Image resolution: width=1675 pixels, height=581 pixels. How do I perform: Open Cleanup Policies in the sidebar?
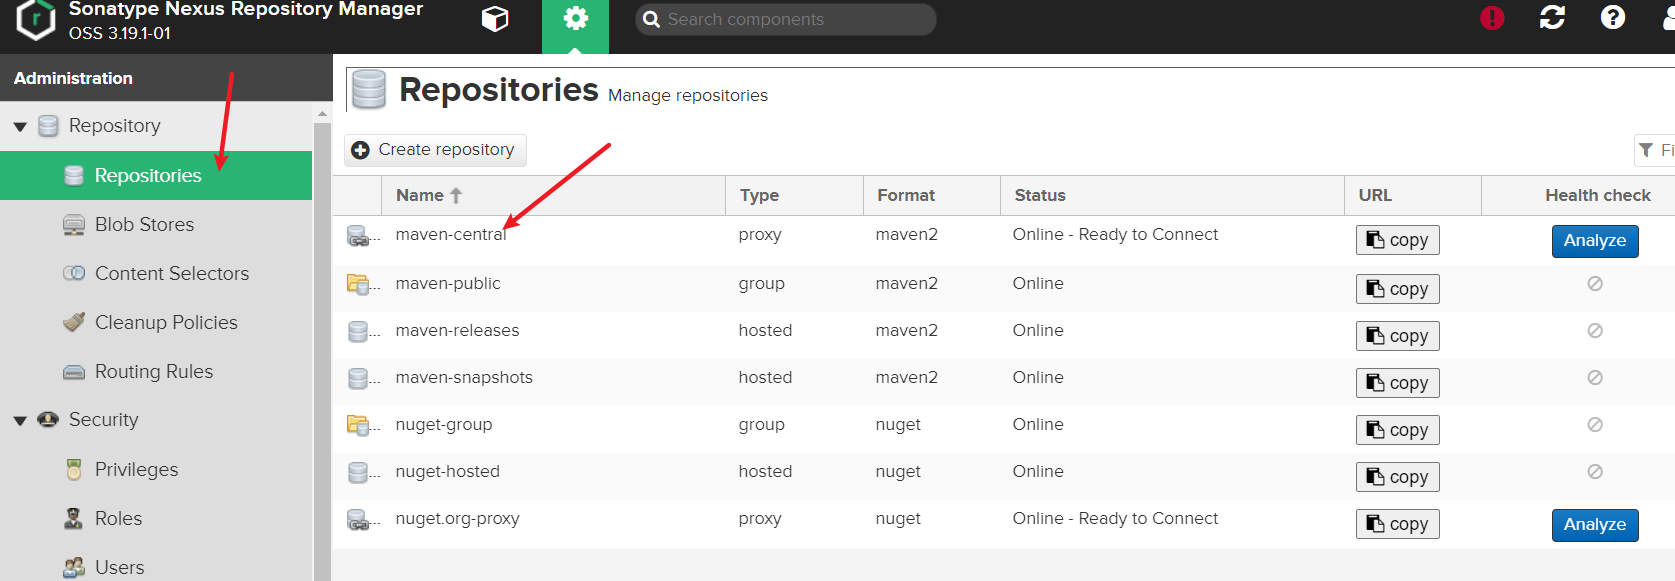coord(156,322)
